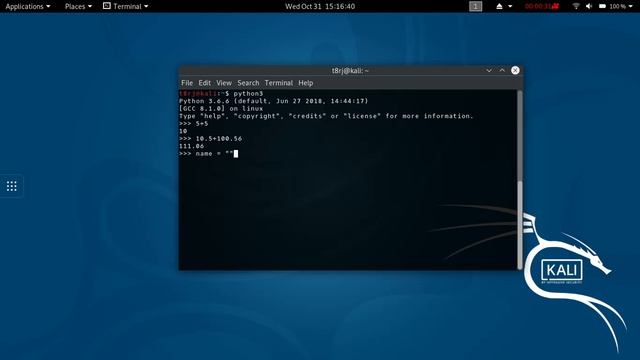Click the clock showing Wed Oct 31
Screen dimensions: 640x360
pyautogui.click(x=320, y=6)
